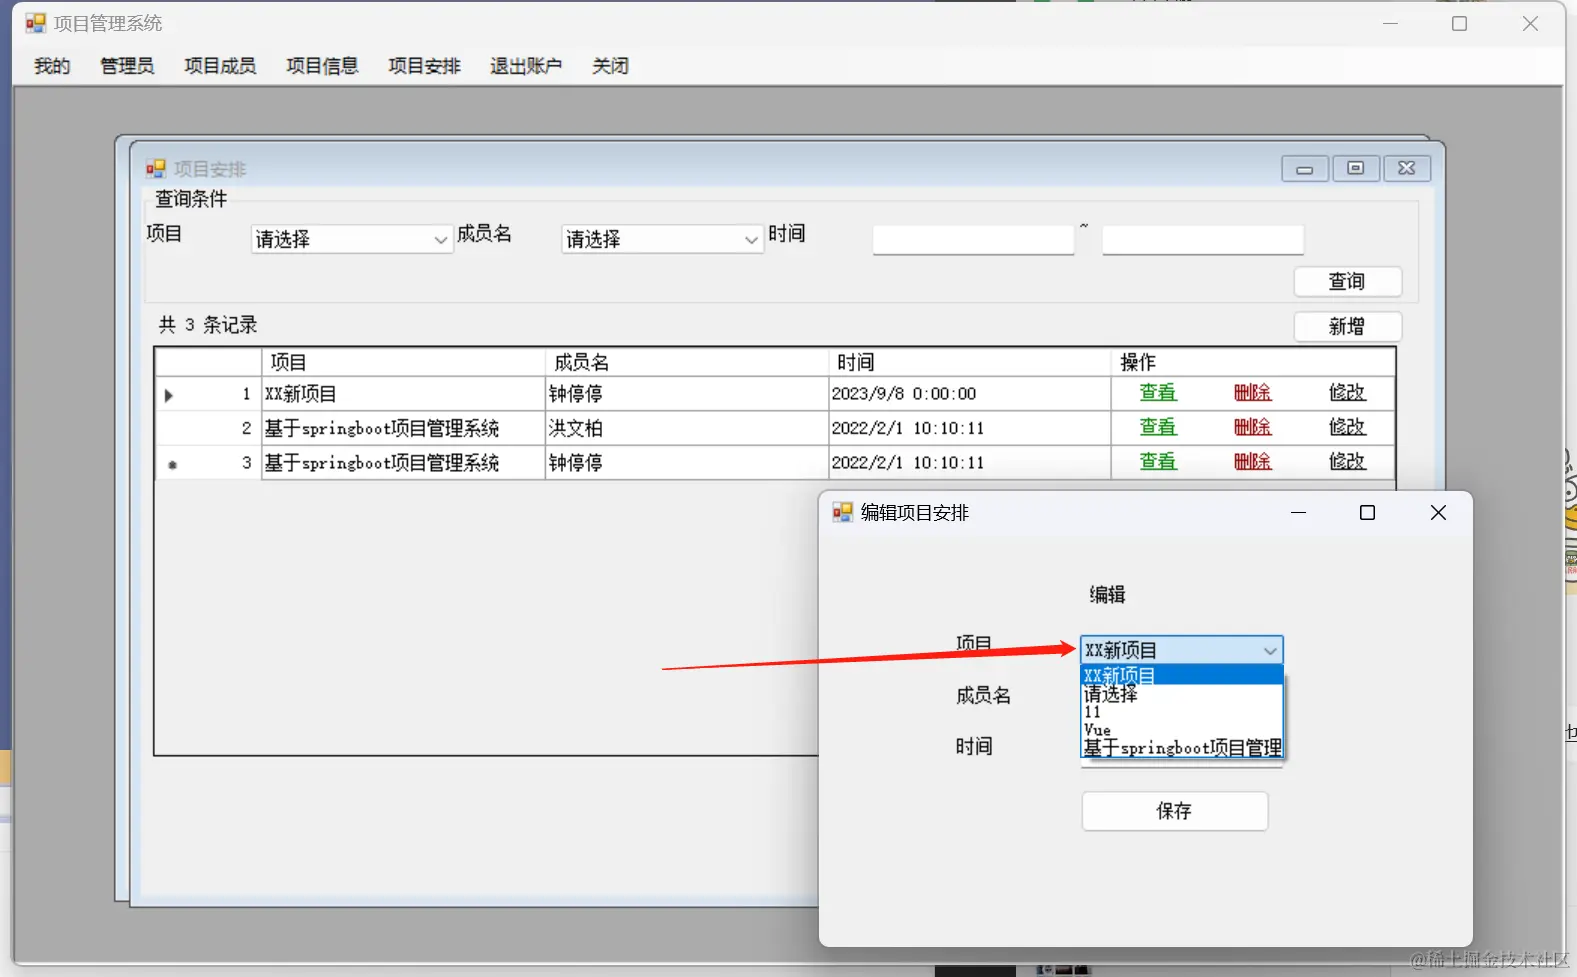Click the 项目安排 window title icon
Screen dimensions: 1577x977
pyautogui.click(x=156, y=169)
